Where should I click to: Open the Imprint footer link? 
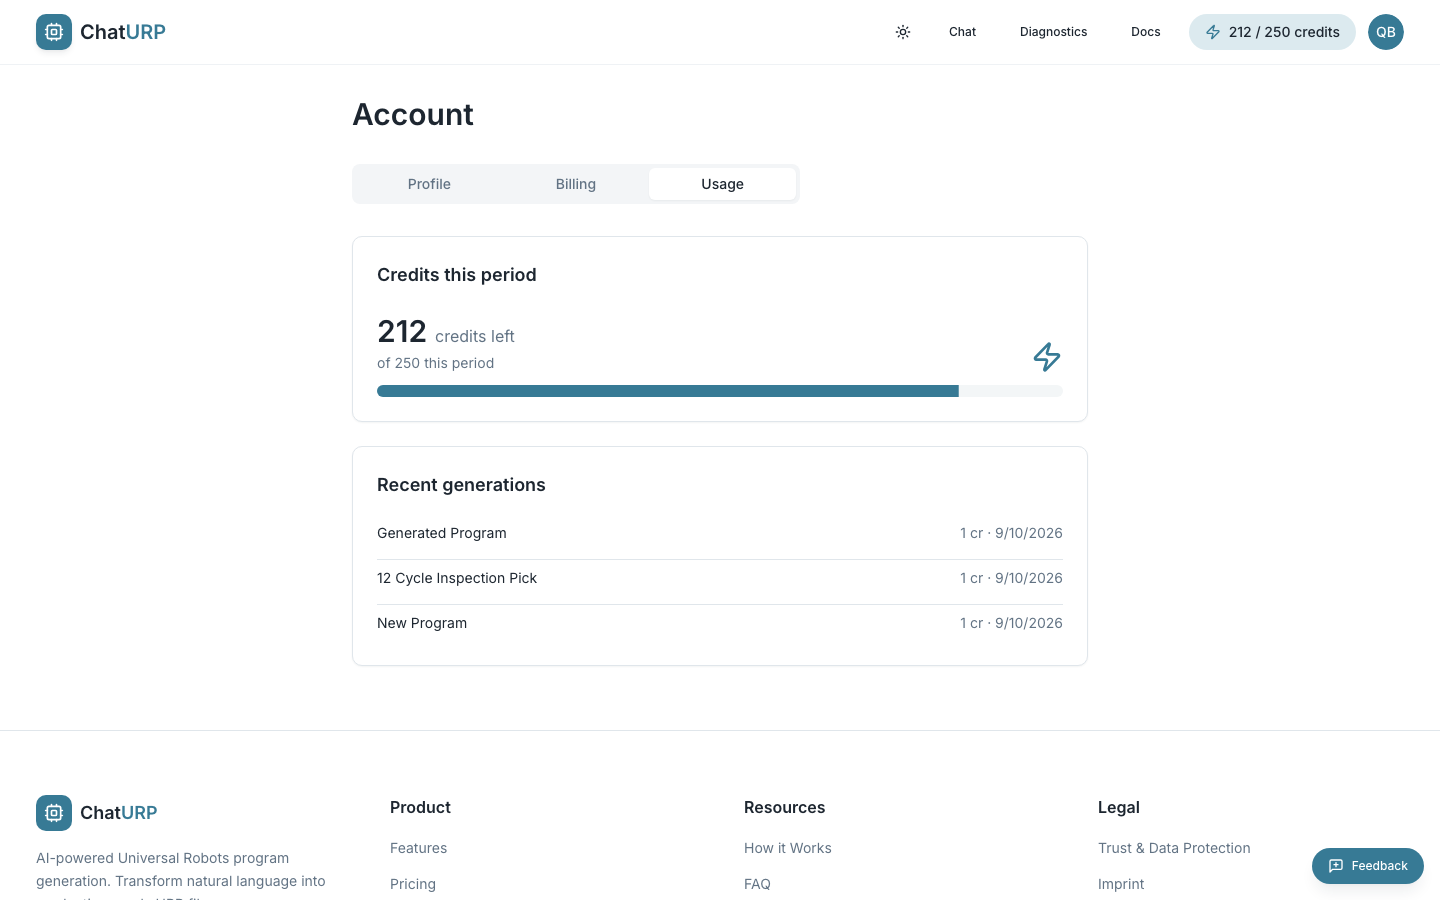(1121, 884)
